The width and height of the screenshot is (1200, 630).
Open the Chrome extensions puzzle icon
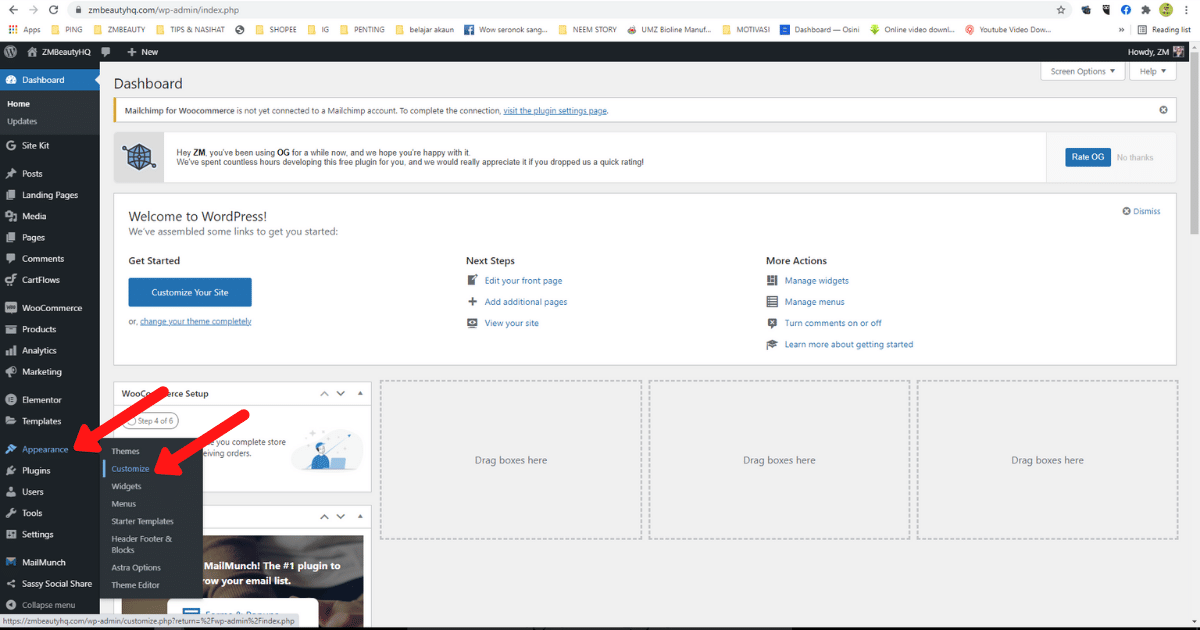[1145, 9]
